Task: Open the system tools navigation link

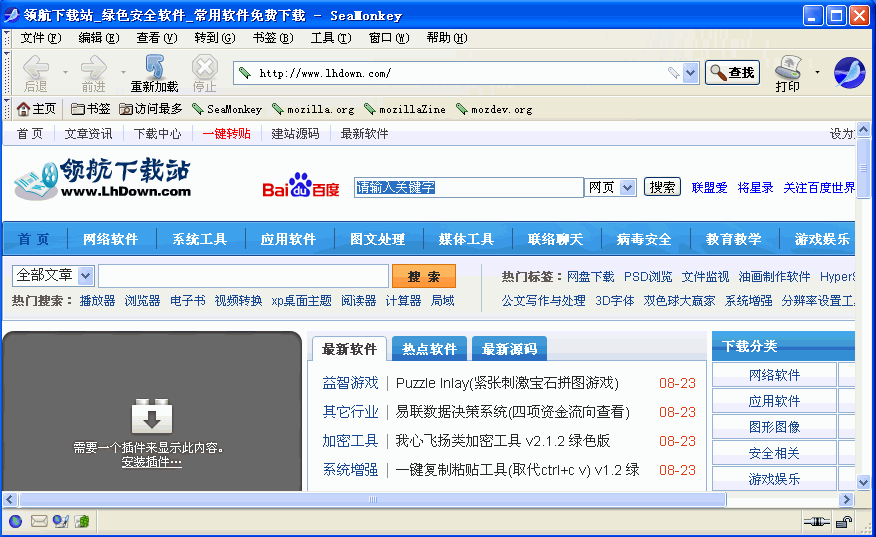Action: (199, 239)
